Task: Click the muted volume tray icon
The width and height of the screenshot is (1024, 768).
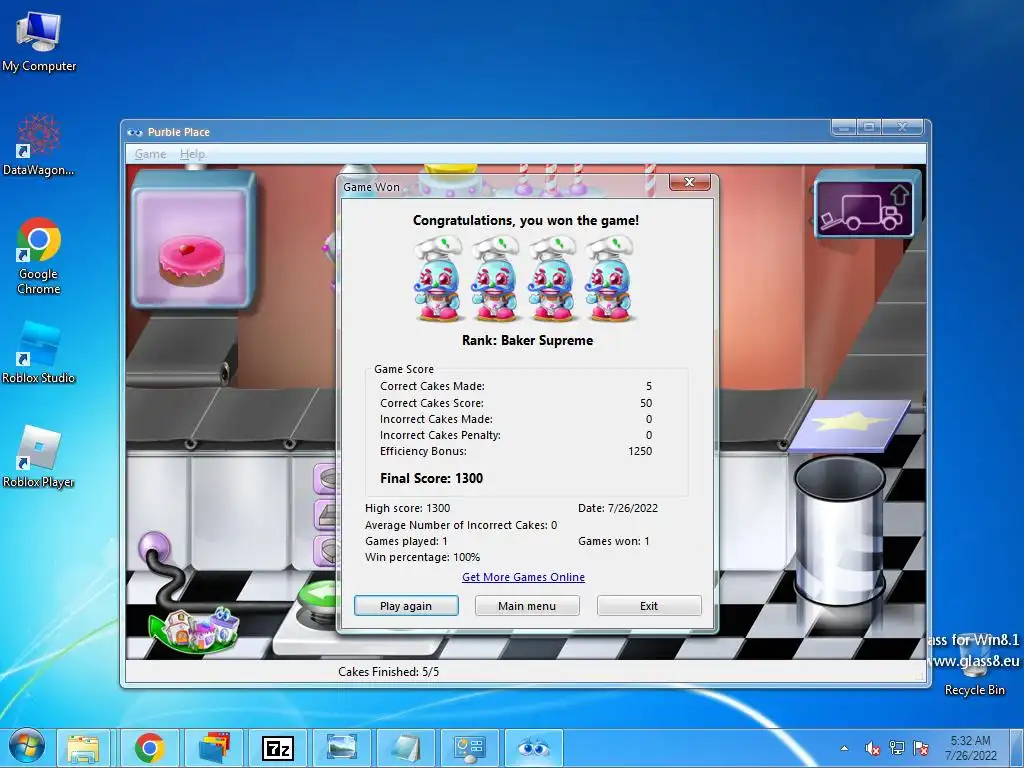Action: pos(872,748)
